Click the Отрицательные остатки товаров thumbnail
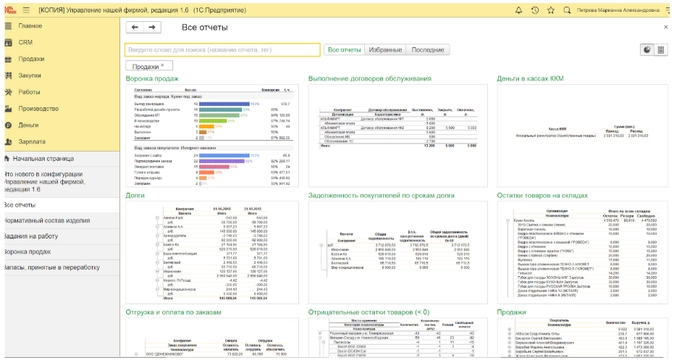The width and height of the screenshot is (674, 361). [398, 337]
